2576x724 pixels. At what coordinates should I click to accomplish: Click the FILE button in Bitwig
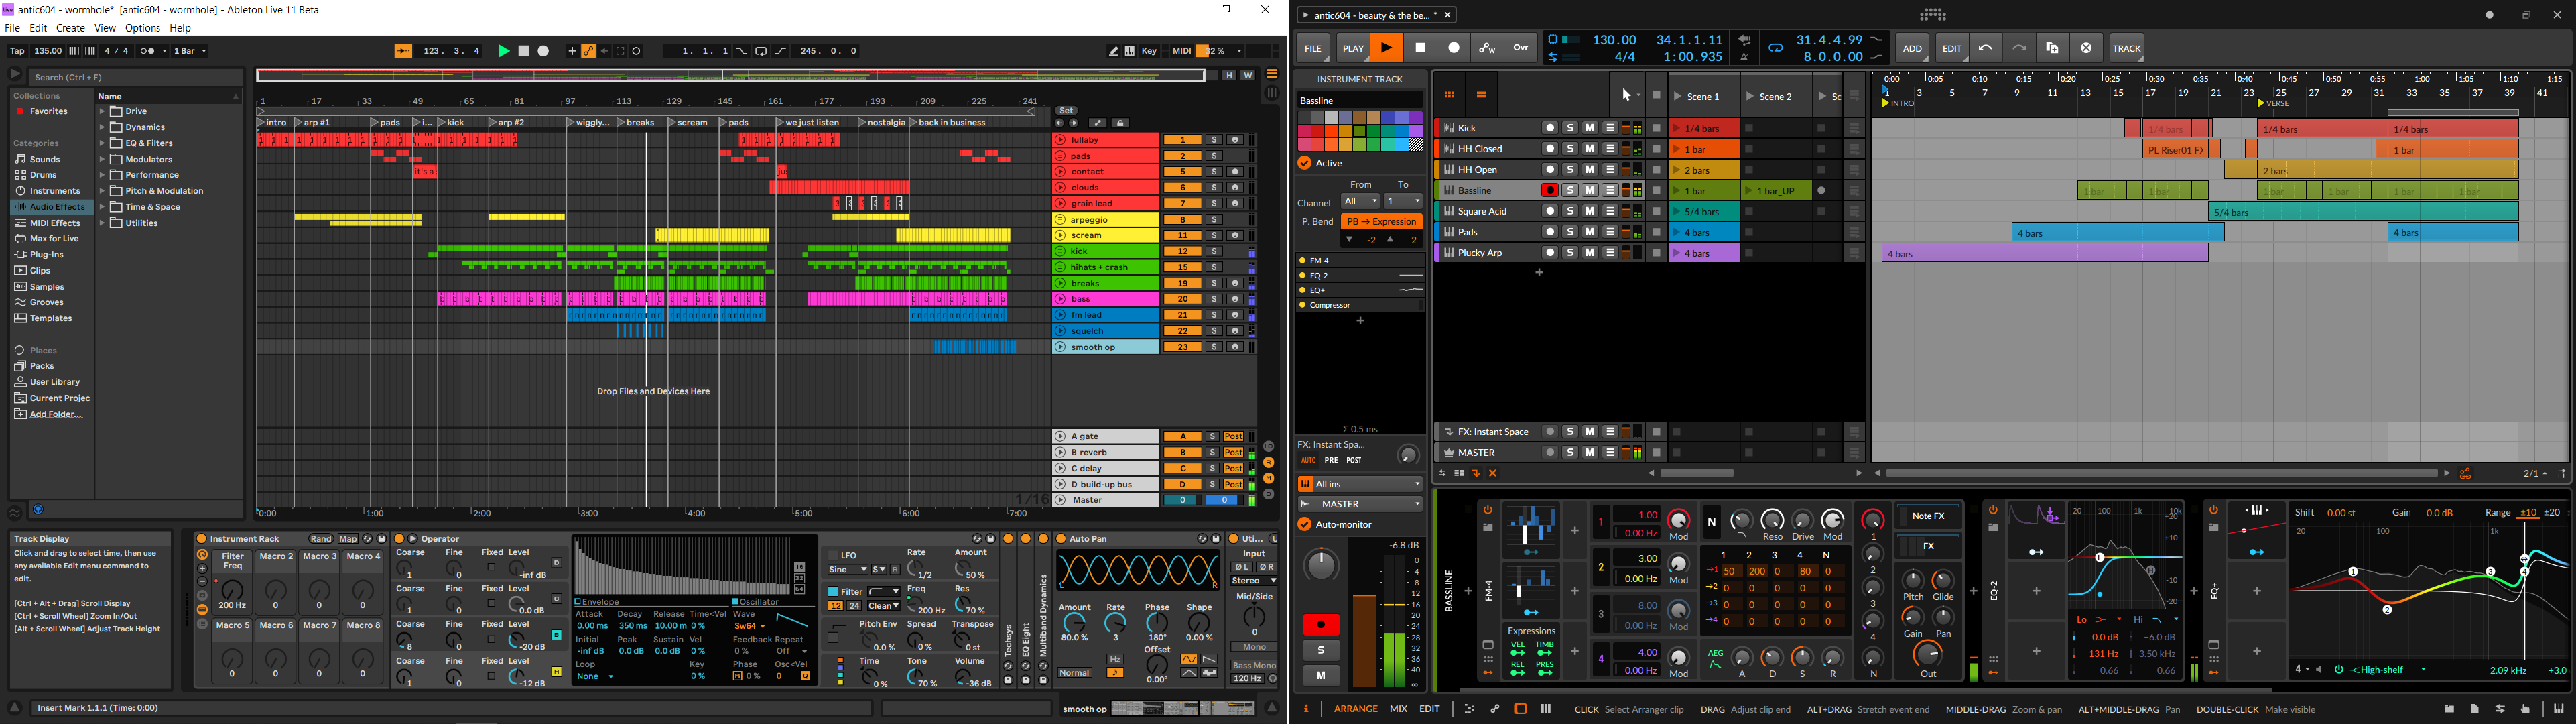coord(1313,48)
